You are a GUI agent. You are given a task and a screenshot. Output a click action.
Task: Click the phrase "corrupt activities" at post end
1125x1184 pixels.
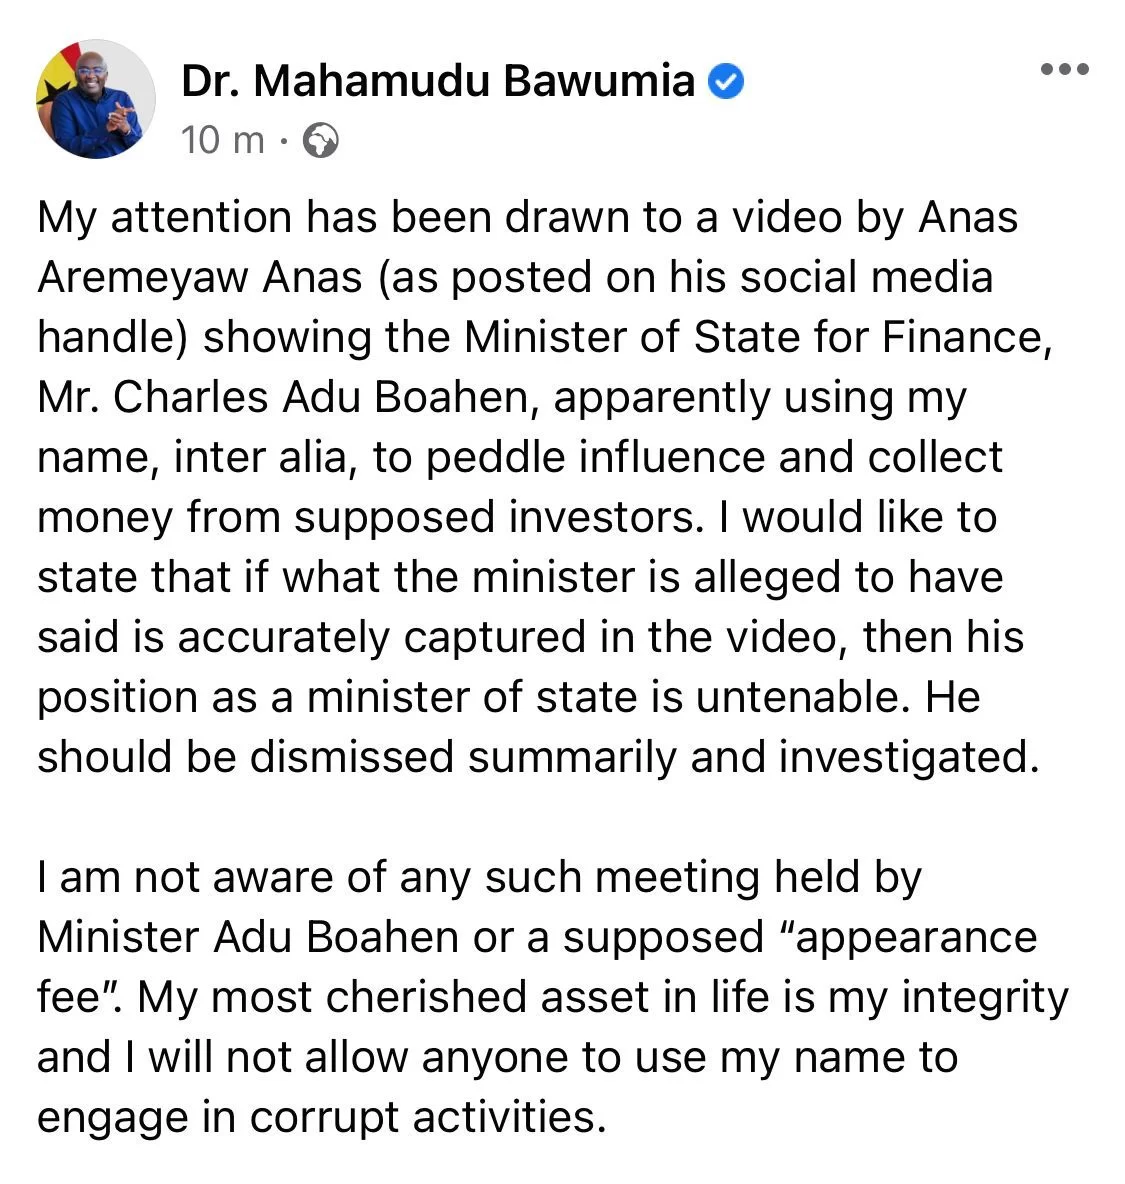(428, 1117)
